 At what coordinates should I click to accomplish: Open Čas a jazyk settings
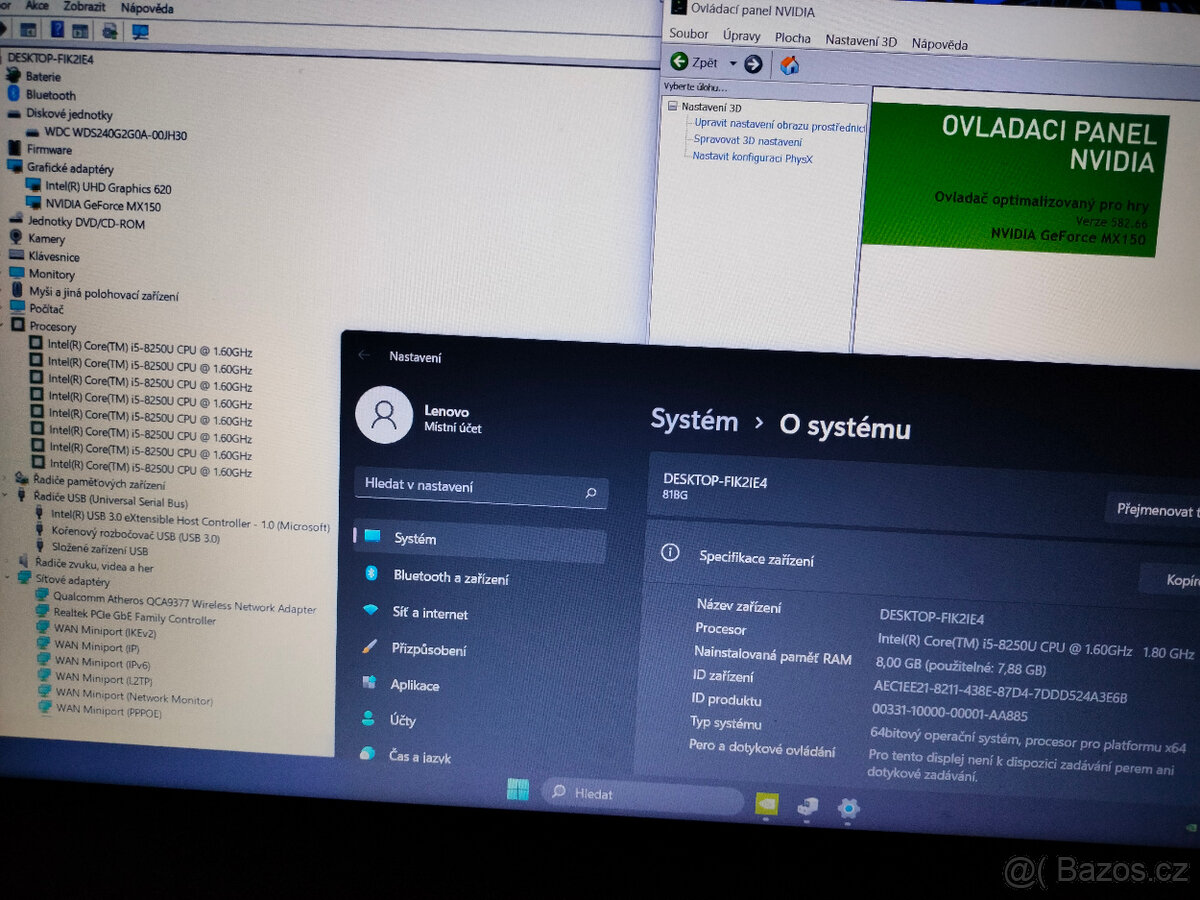coord(420,757)
